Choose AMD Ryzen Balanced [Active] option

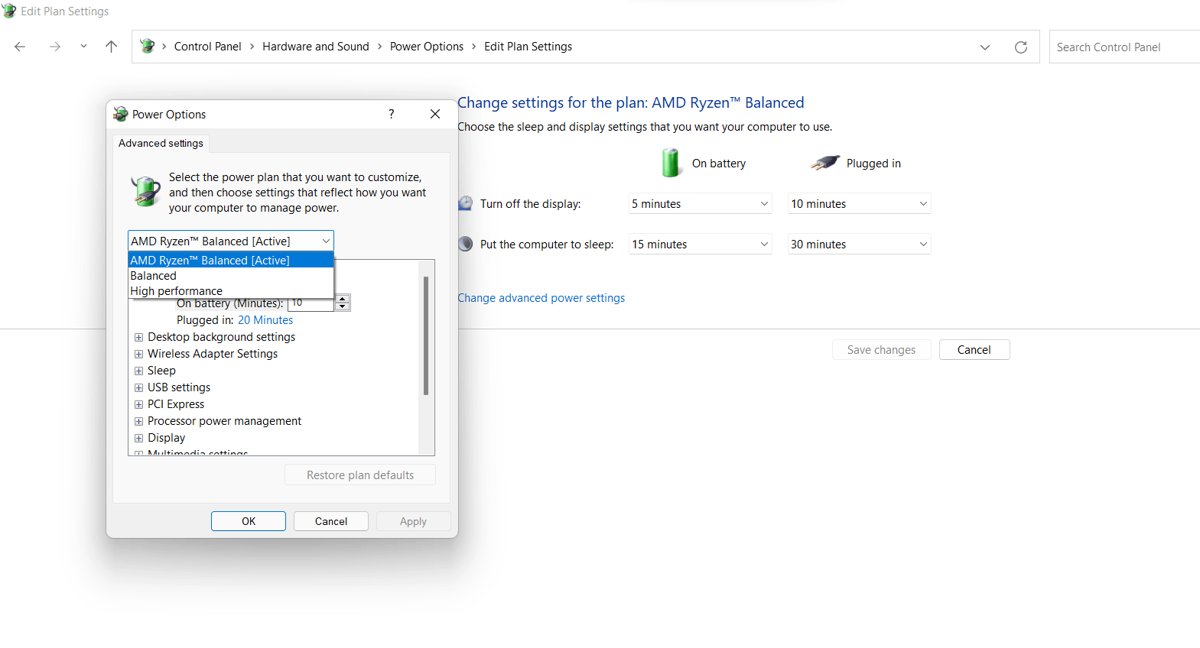point(231,260)
